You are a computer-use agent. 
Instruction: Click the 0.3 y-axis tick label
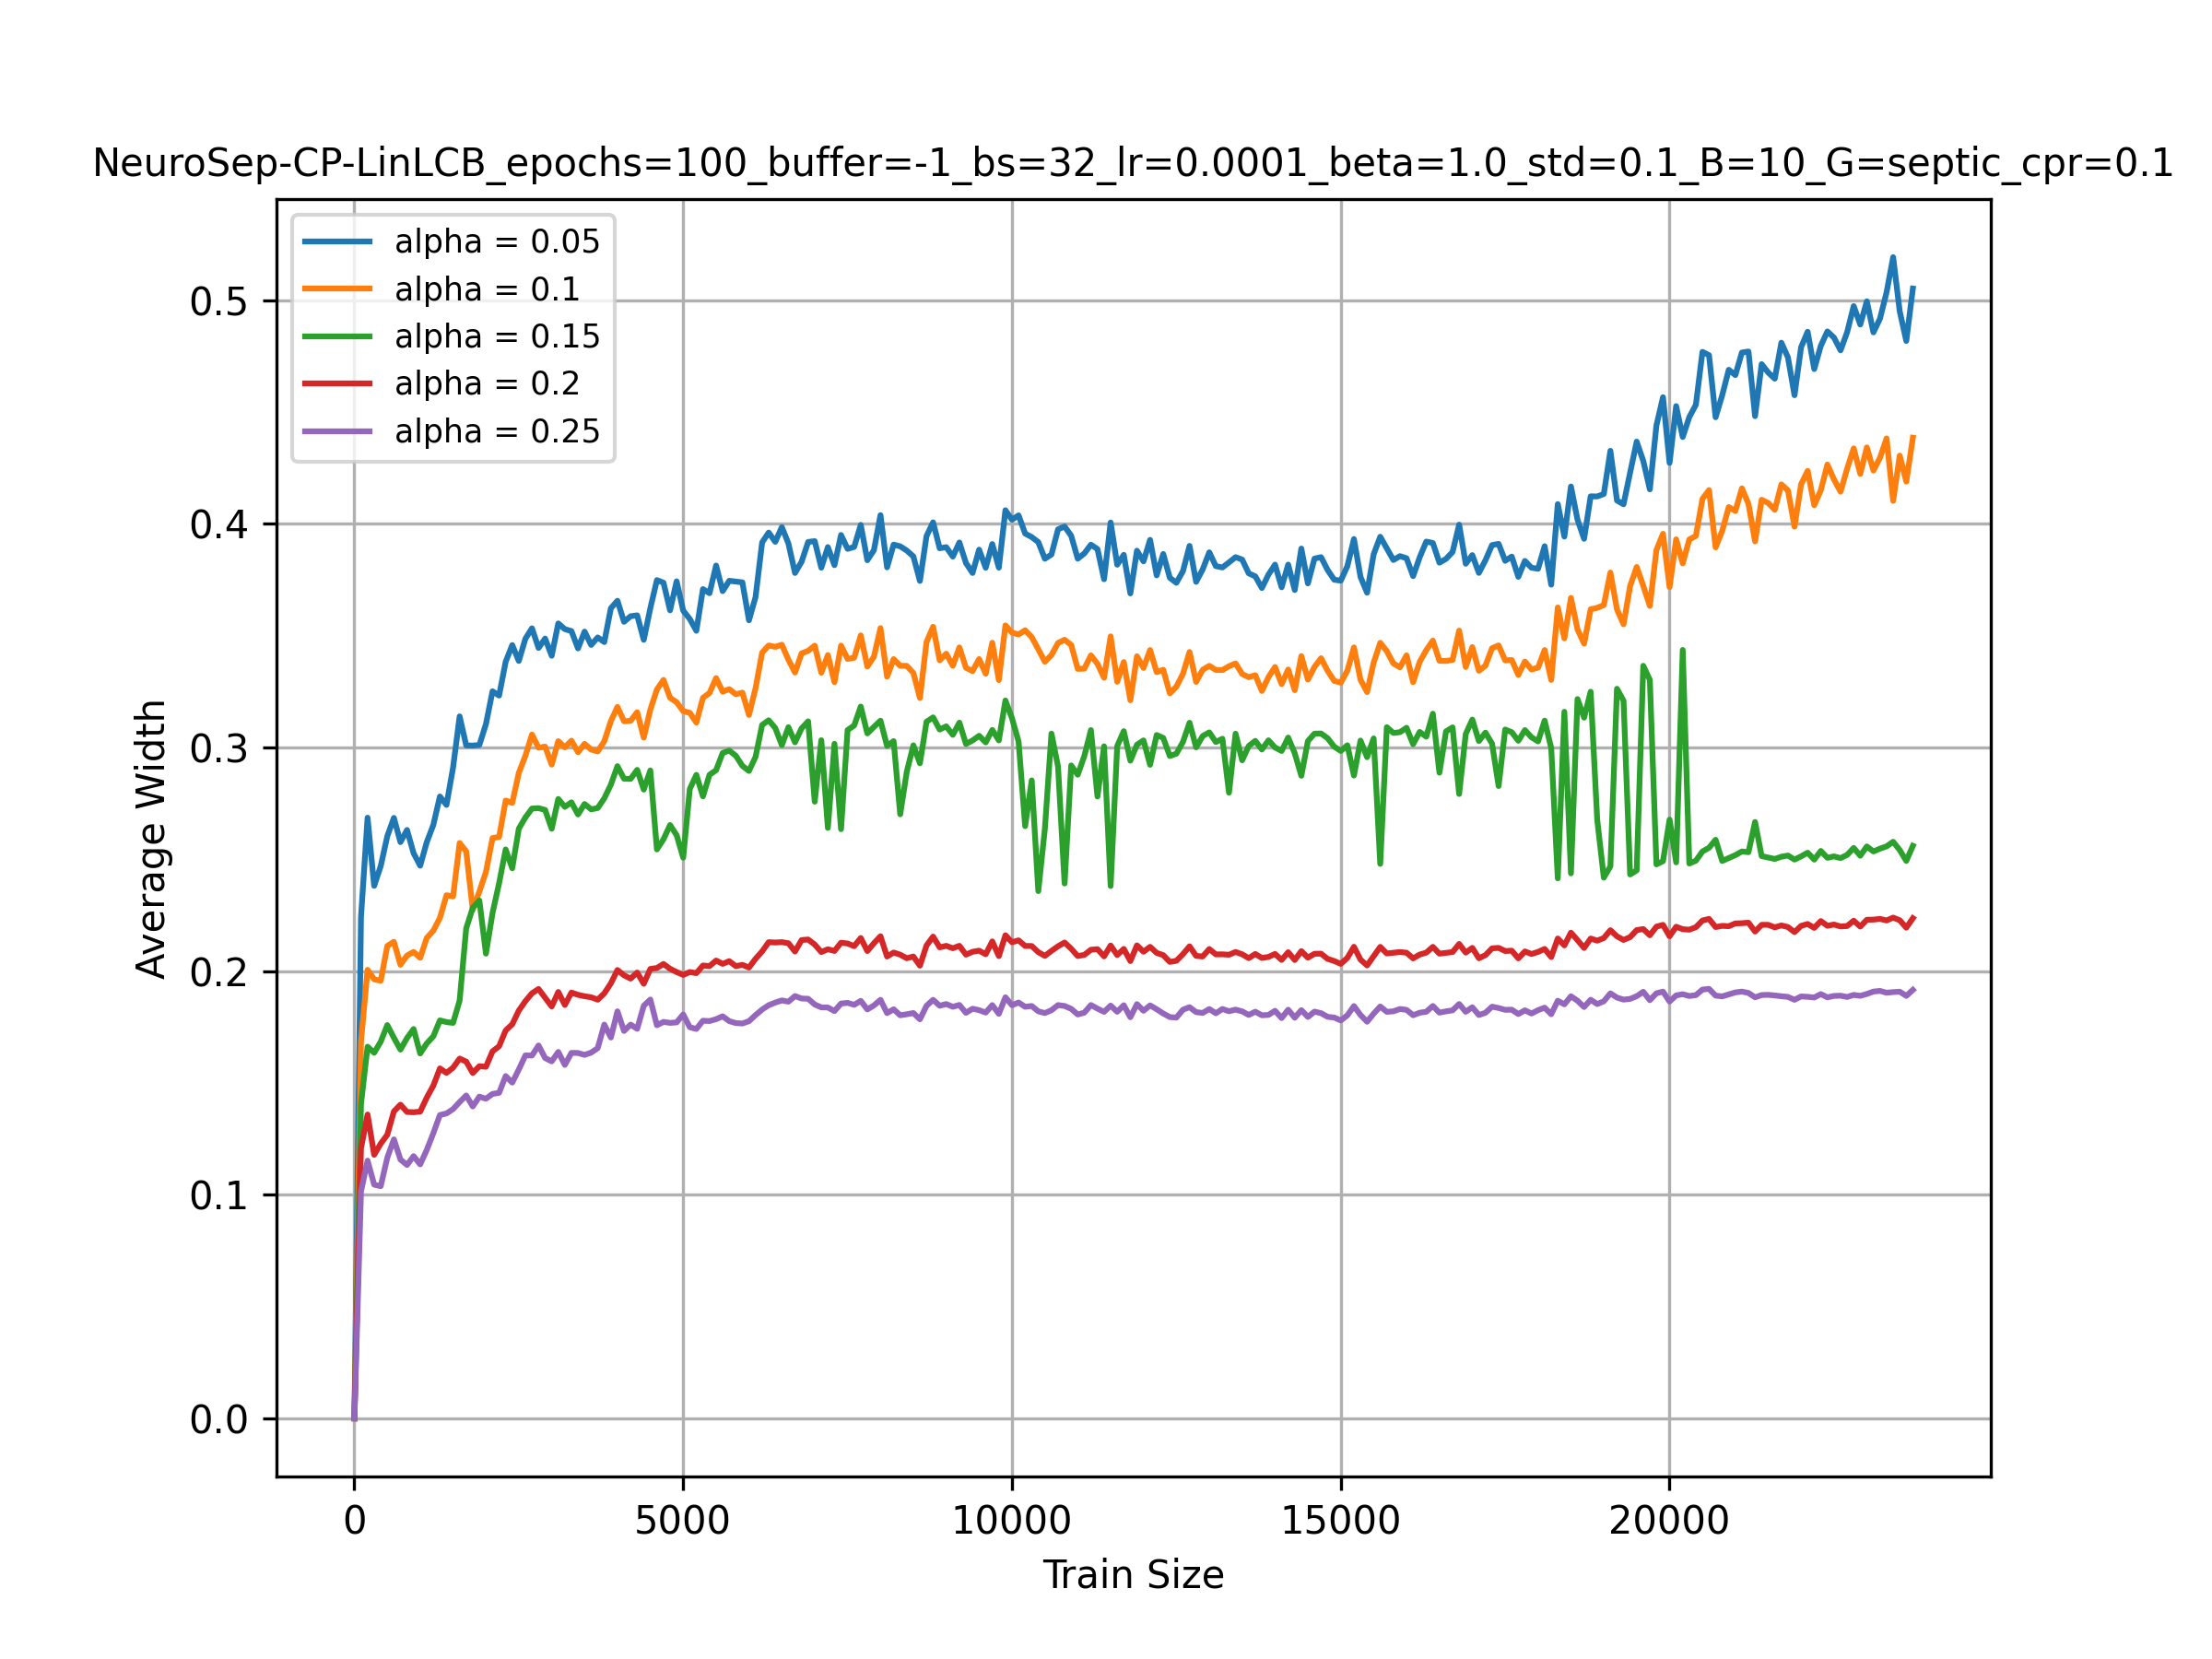point(219,749)
